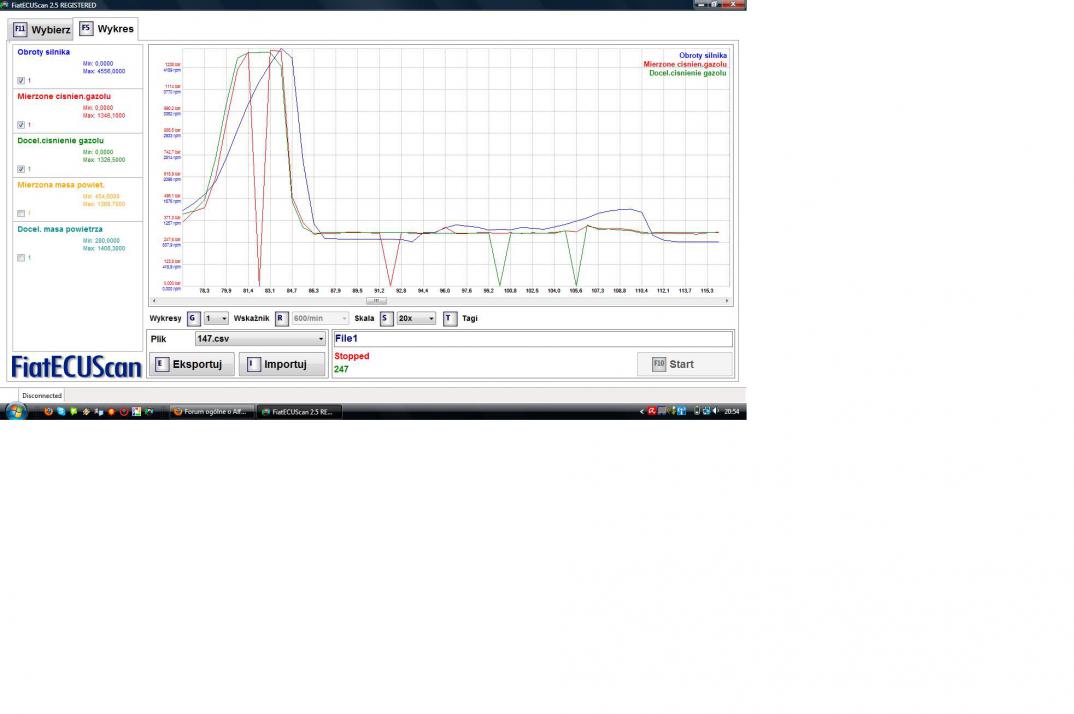This screenshot has height=714, width=1074.
Task: Enable the Mierzona masa powiet. checkbox
Action: pyautogui.click(x=21, y=213)
